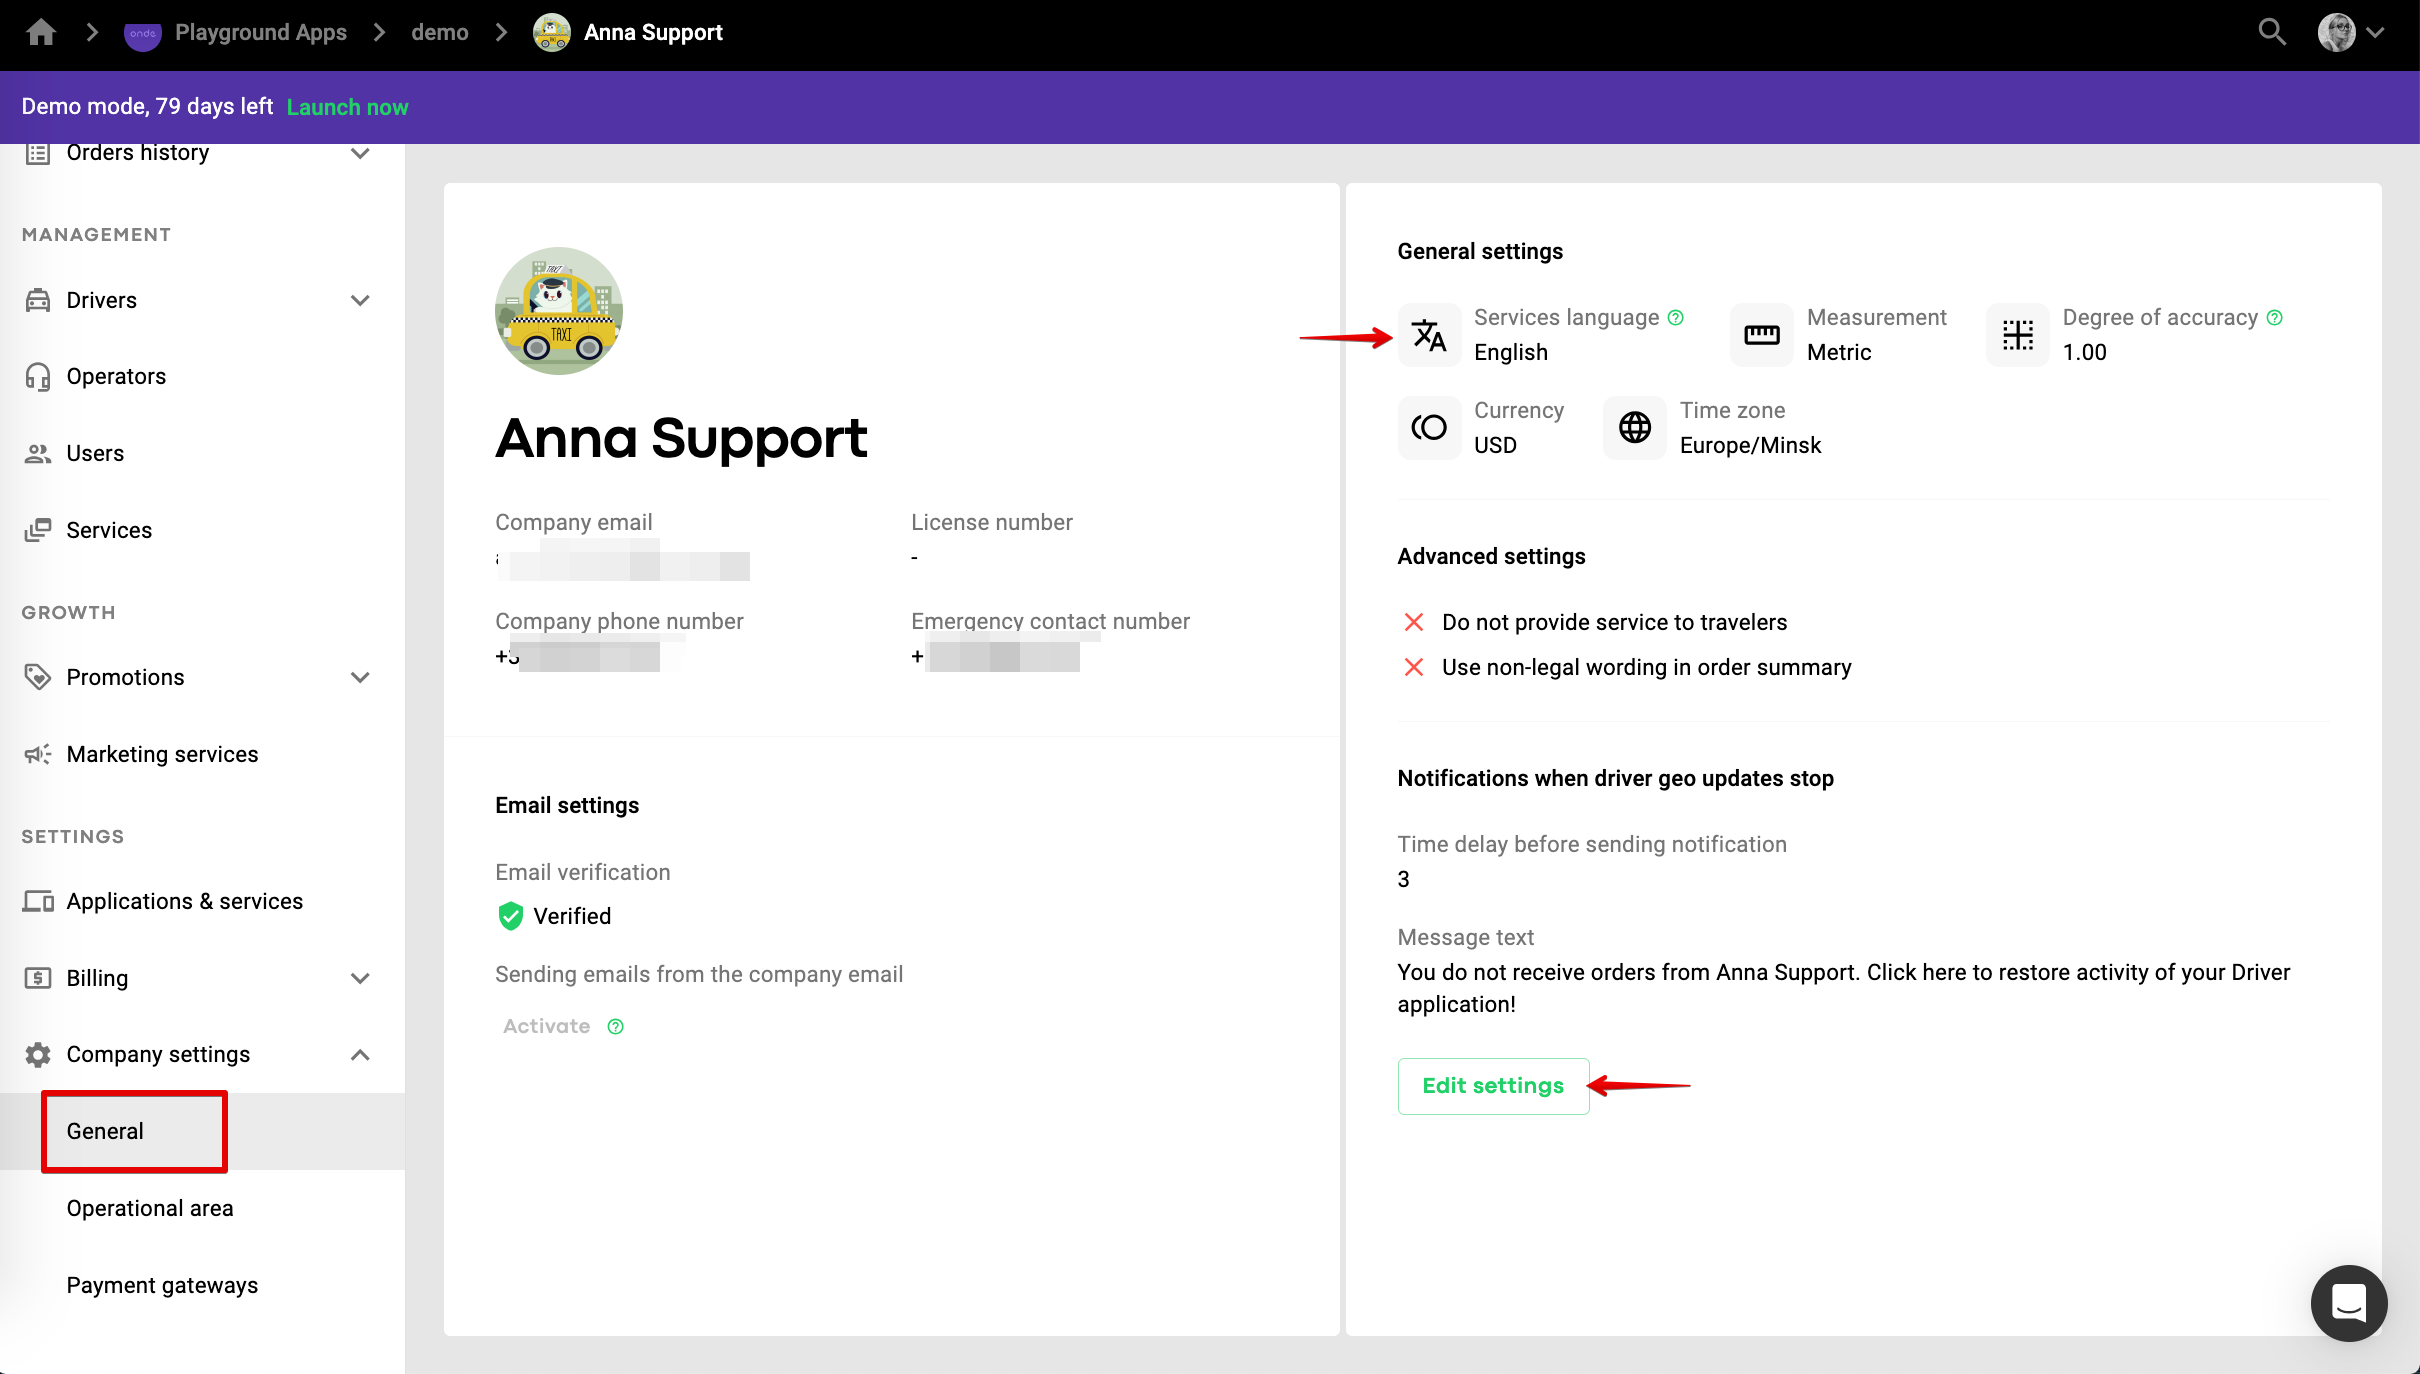Click the Services language translate icon

[1429, 335]
